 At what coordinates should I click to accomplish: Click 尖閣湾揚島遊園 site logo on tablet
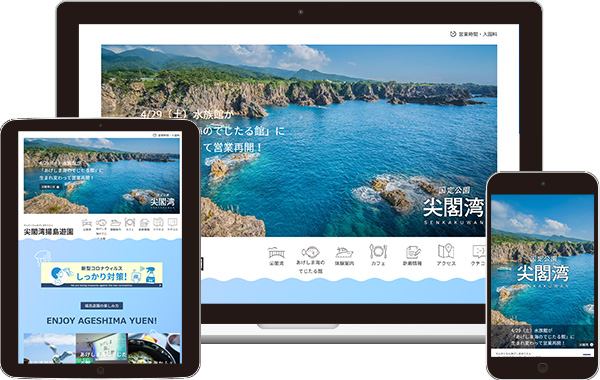coord(48,232)
